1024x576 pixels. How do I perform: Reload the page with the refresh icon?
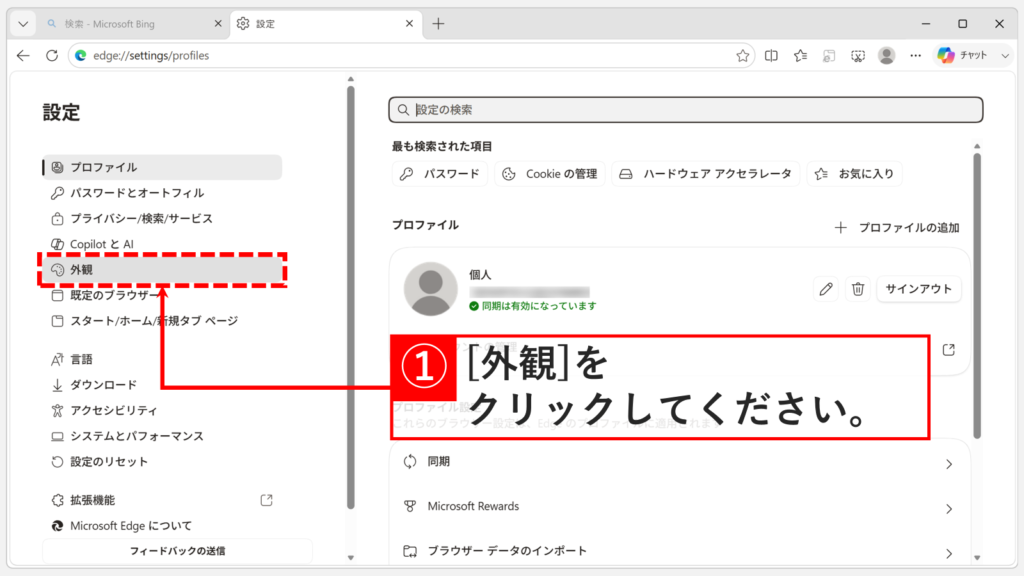click(52, 56)
